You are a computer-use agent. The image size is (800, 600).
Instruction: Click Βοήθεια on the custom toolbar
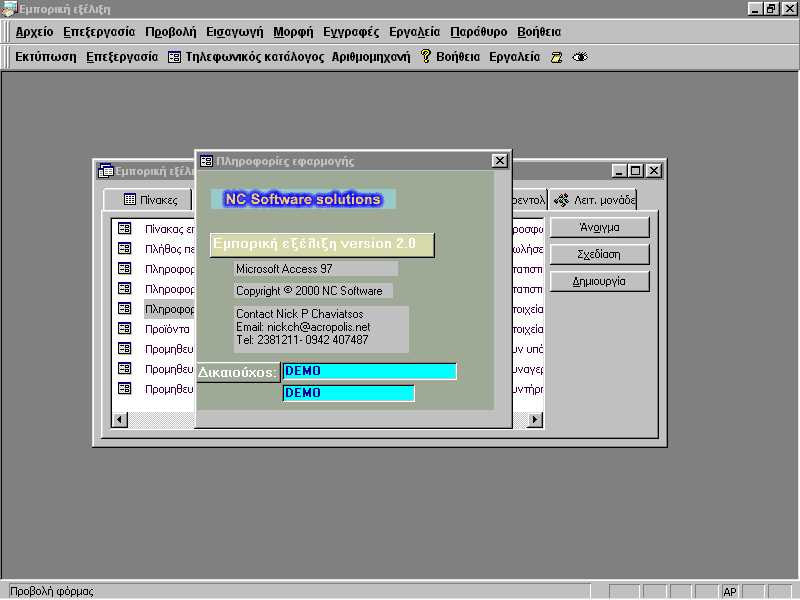(458, 57)
